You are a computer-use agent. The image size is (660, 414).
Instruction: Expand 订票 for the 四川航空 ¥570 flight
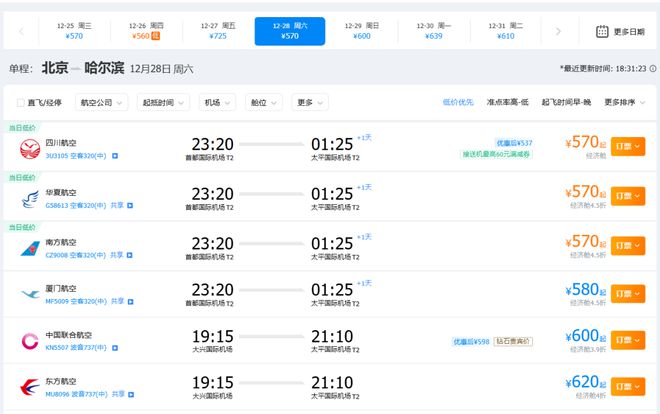click(628, 146)
